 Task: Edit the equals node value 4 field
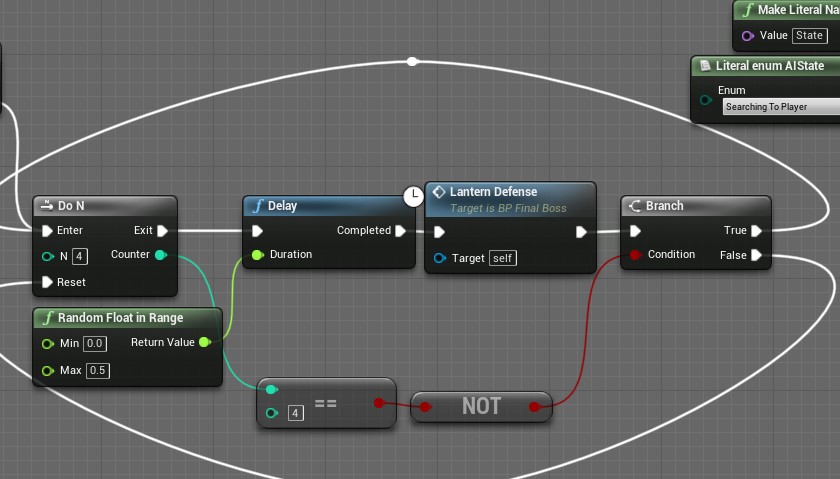(295, 413)
